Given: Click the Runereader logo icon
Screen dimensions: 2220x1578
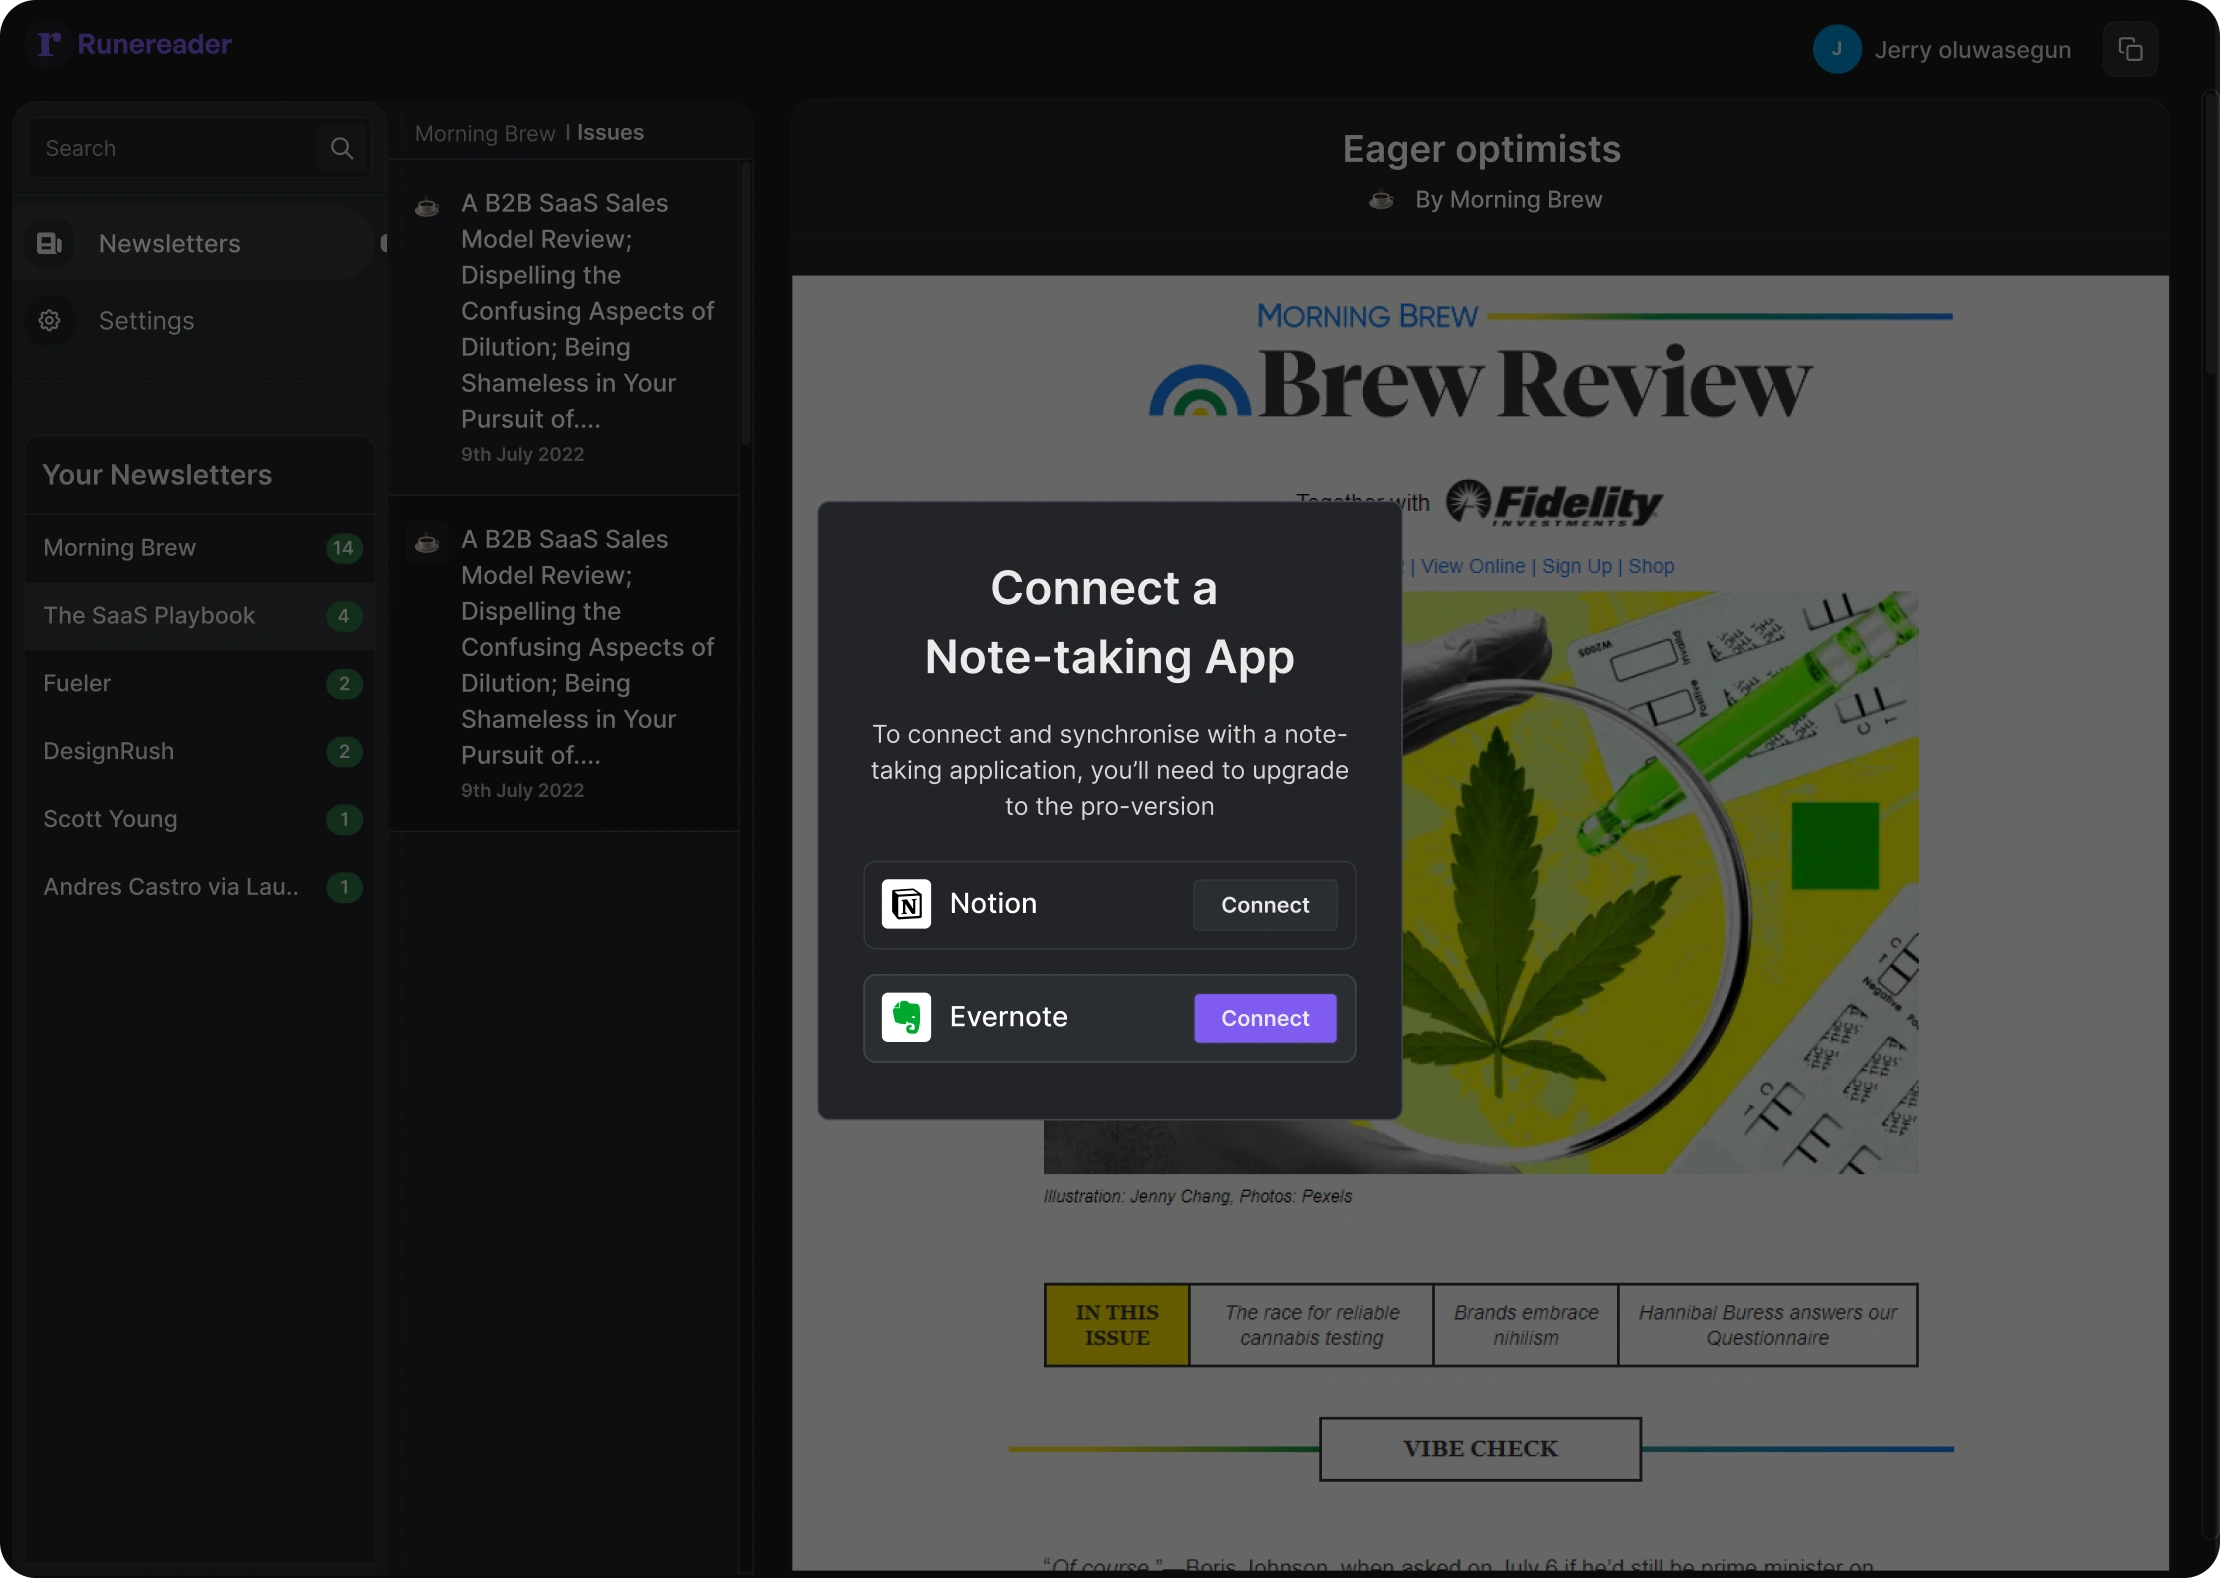Looking at the screenshot, I should click(49, 44).
